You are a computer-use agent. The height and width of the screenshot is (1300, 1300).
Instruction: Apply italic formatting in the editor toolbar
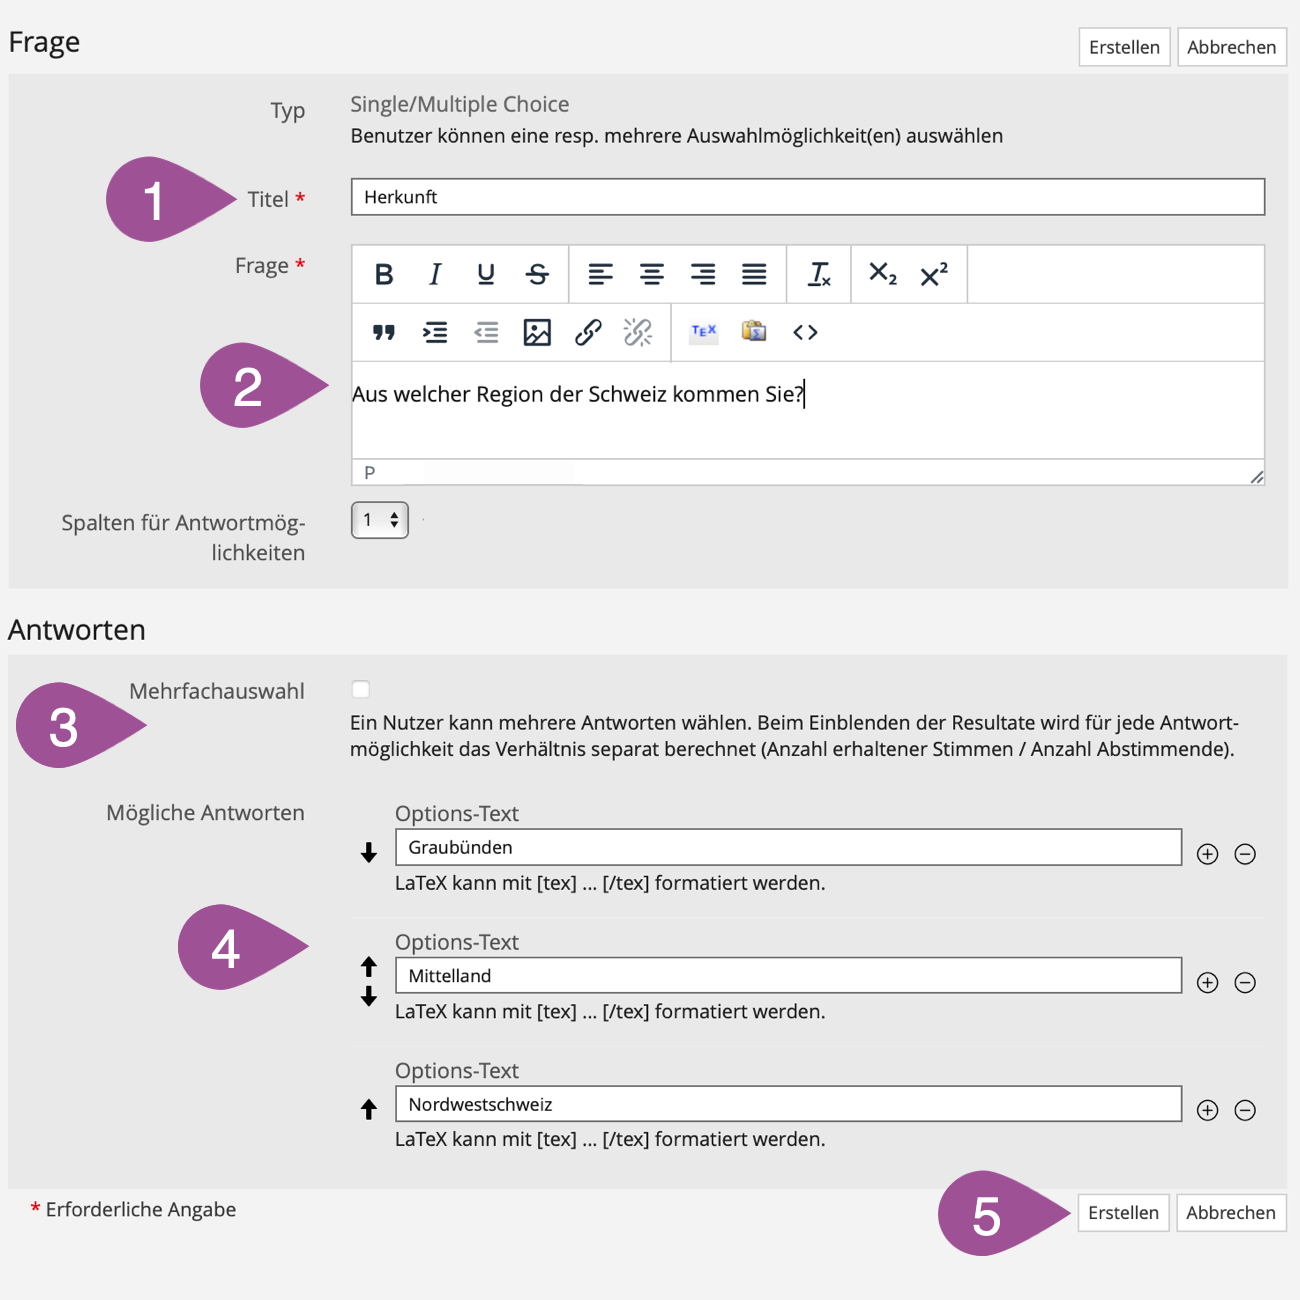click(435, 274)
